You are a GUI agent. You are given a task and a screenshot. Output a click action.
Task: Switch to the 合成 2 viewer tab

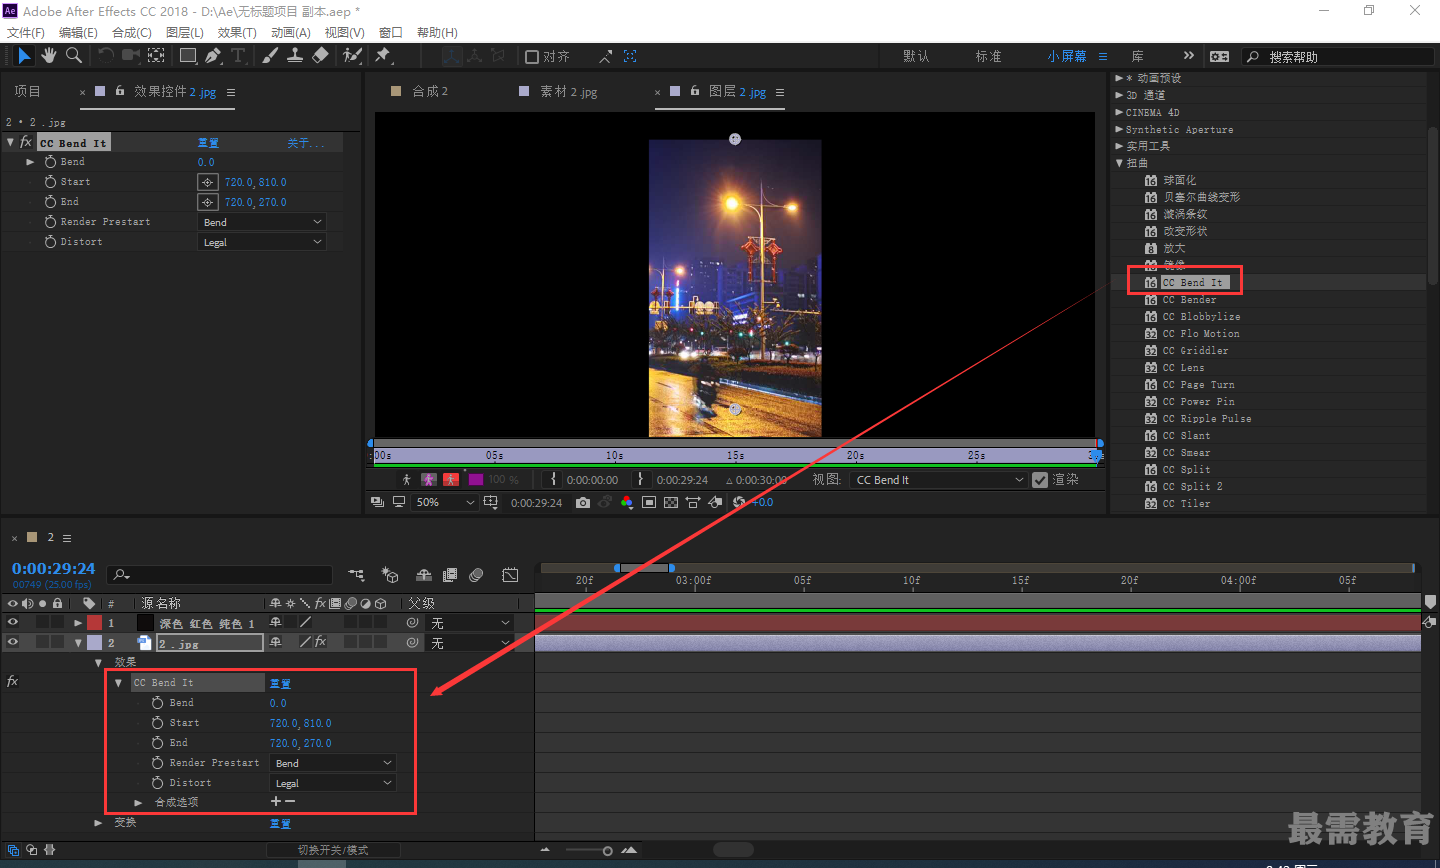tap(430, 91)
